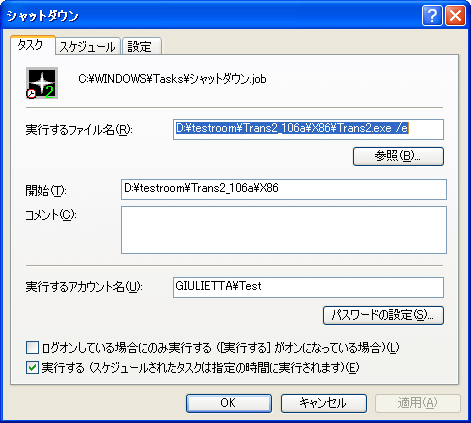Click the C:\WINDOWS\Tasks\シャットダウン.job path text
471x423 pixels.
[172, 79]
